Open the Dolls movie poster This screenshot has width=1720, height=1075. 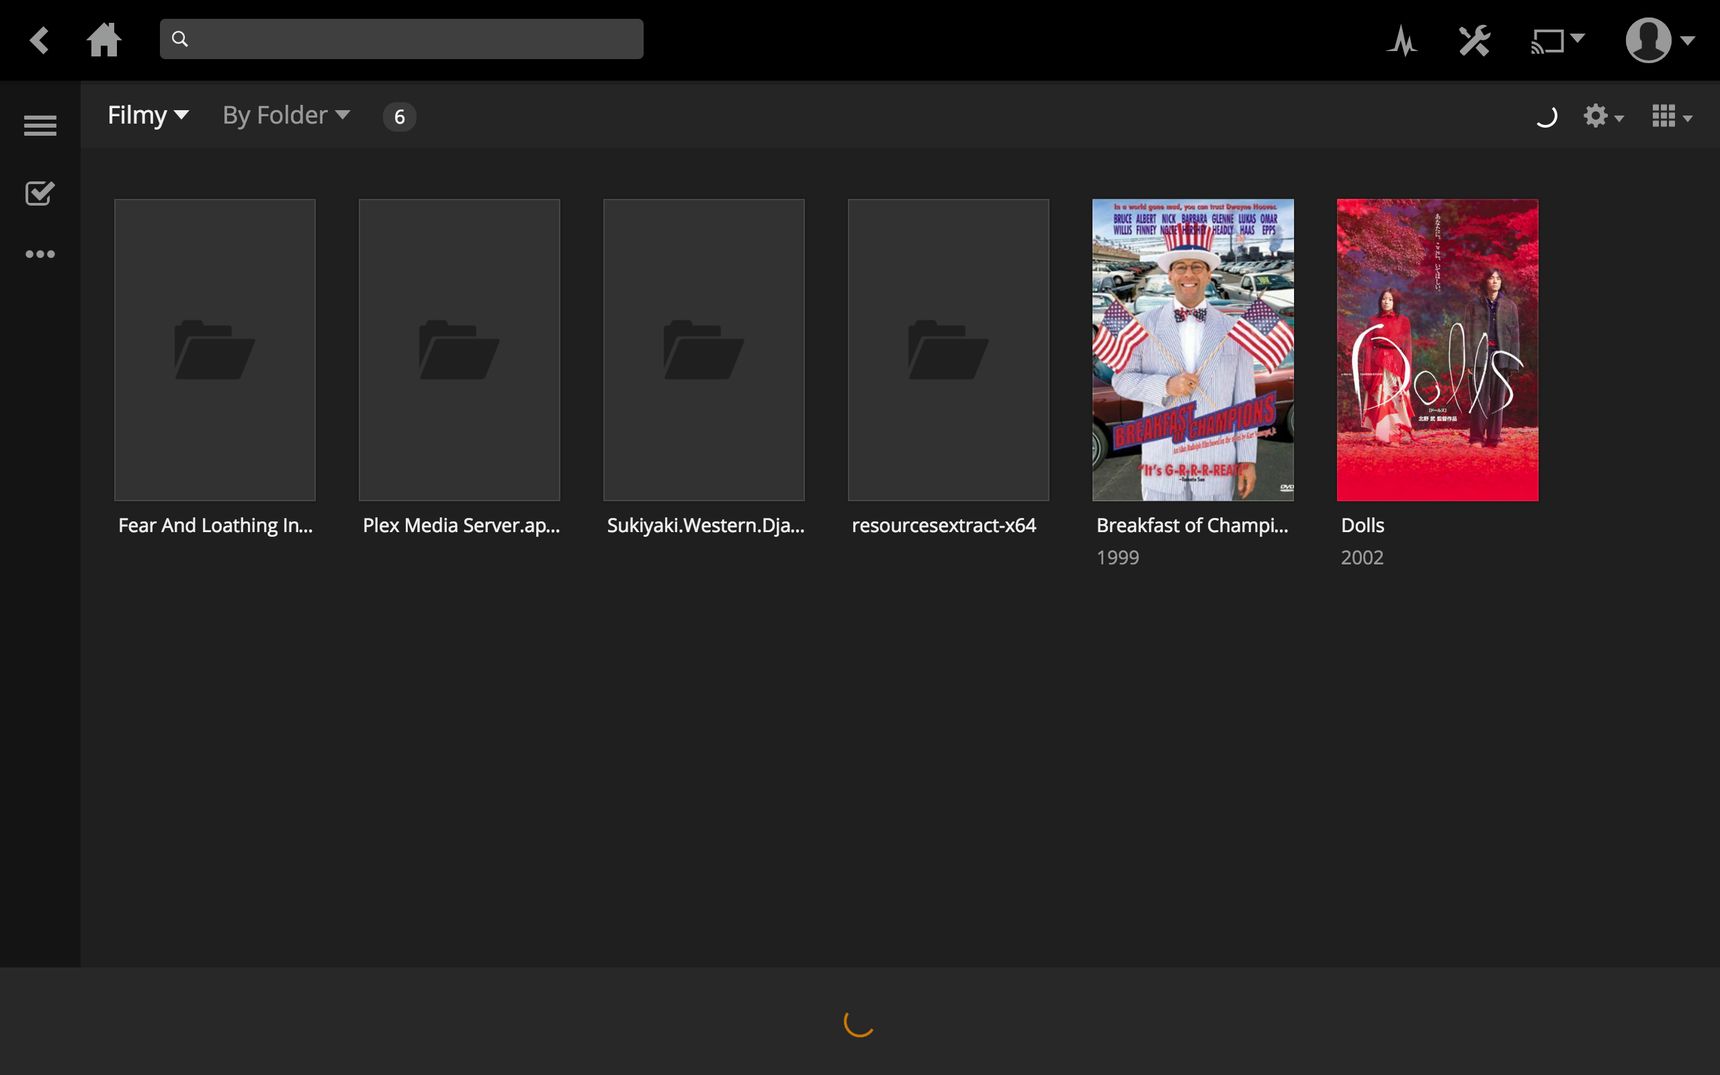click(x=1437, y=350)
